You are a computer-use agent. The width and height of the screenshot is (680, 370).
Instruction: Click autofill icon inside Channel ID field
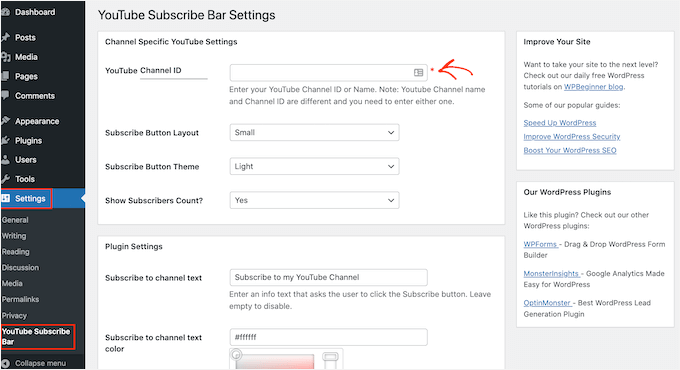418,72
